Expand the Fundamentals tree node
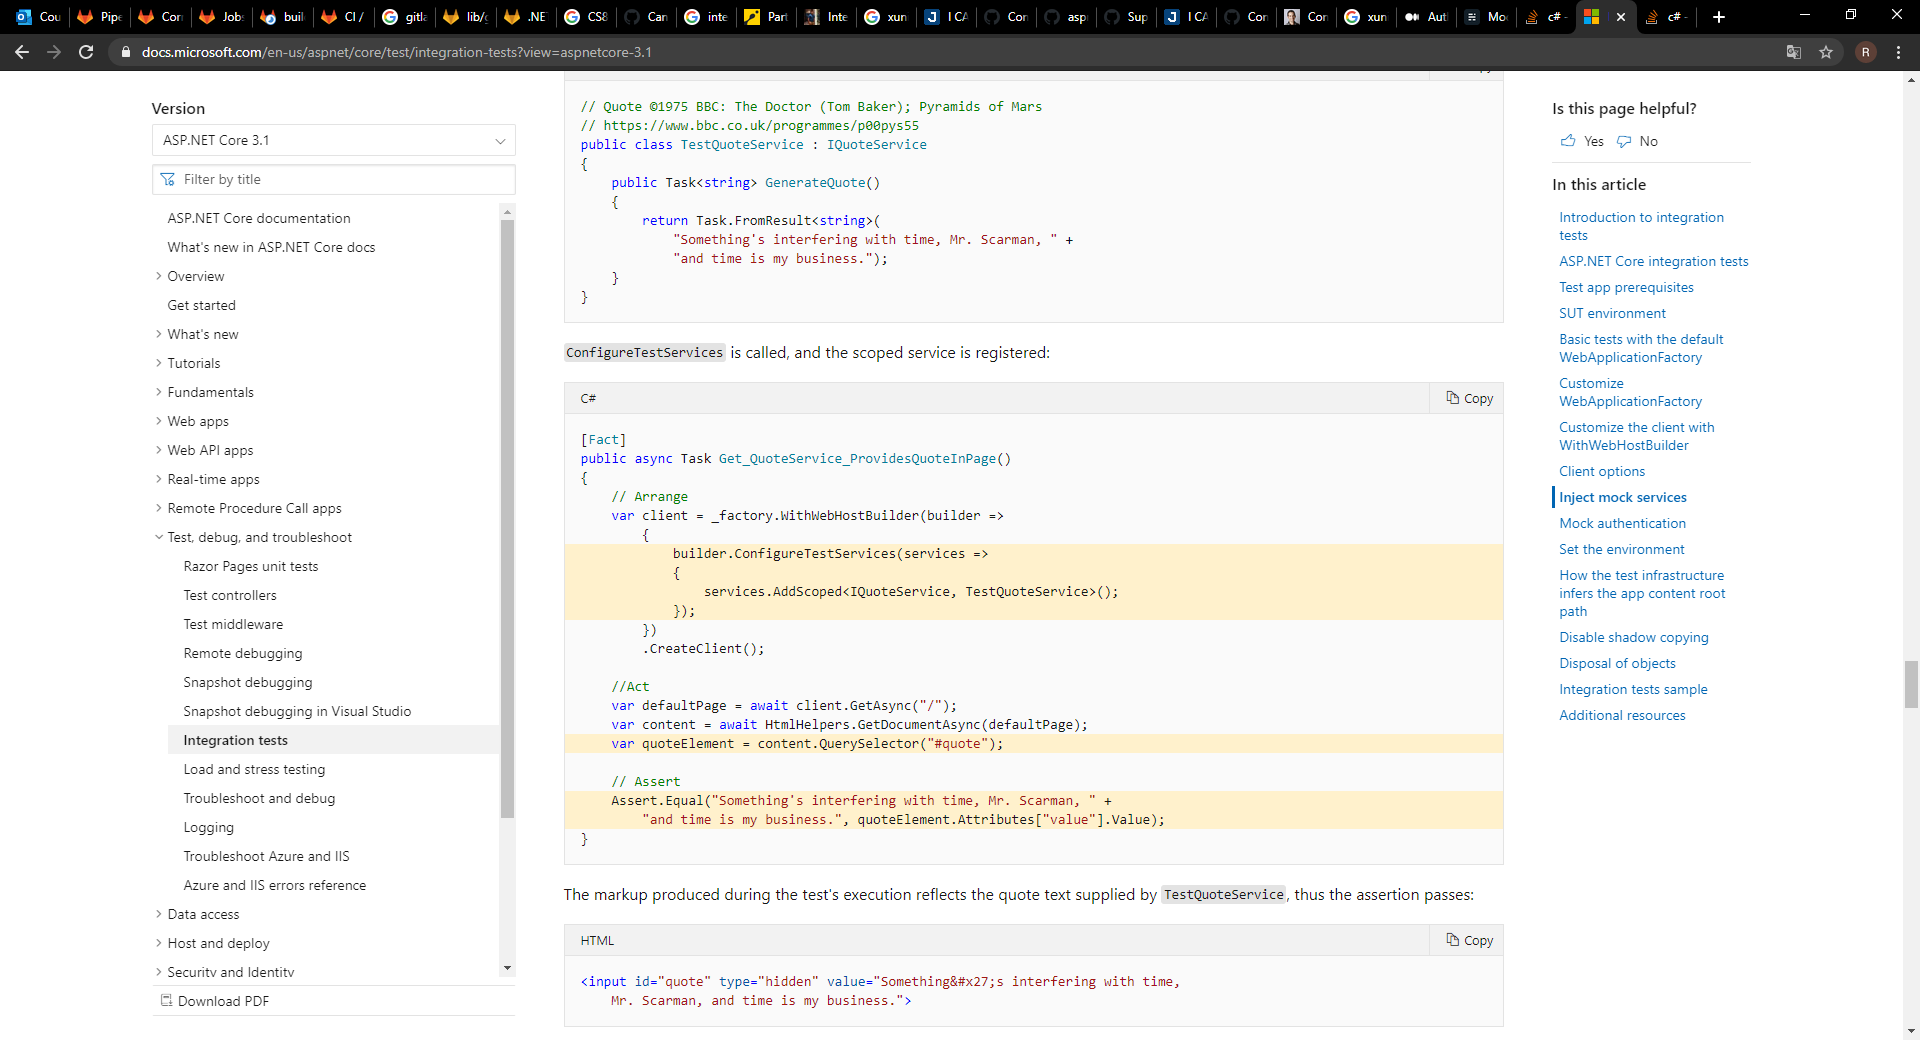 [158, 392]
